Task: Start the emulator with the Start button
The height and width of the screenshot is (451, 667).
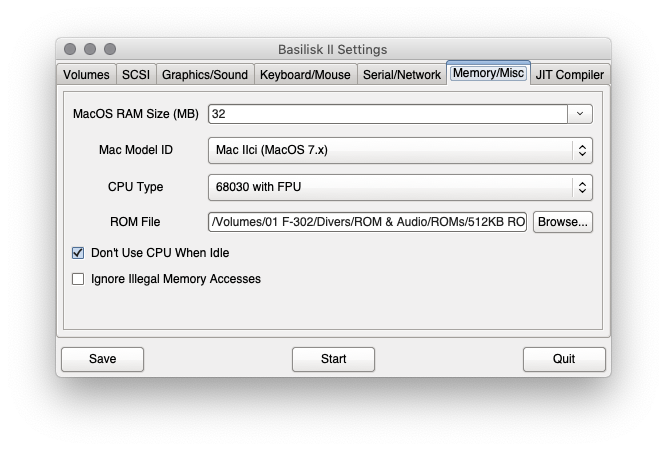Action: click(334, 359)
